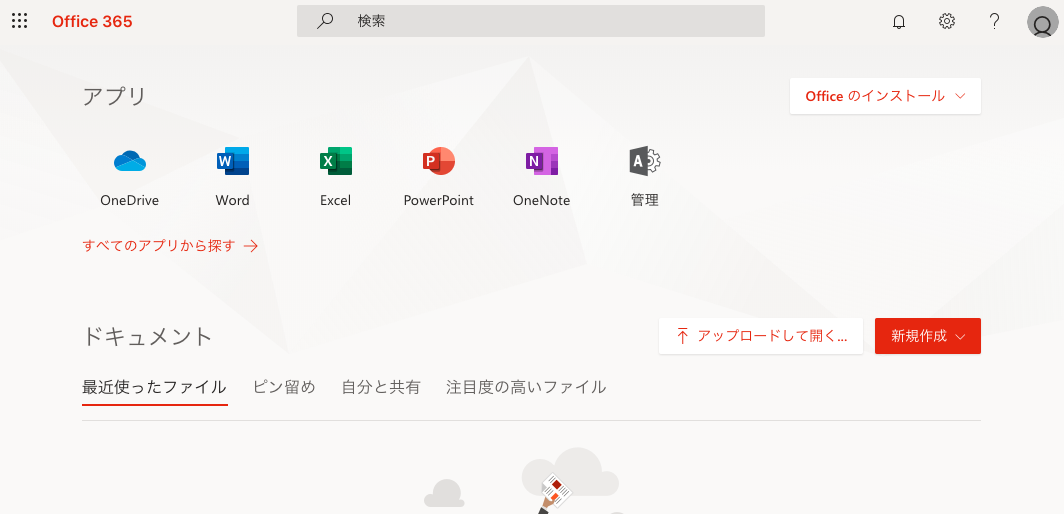Open the notifications bell
The image size is (1064, 514).
coord(899,22)
